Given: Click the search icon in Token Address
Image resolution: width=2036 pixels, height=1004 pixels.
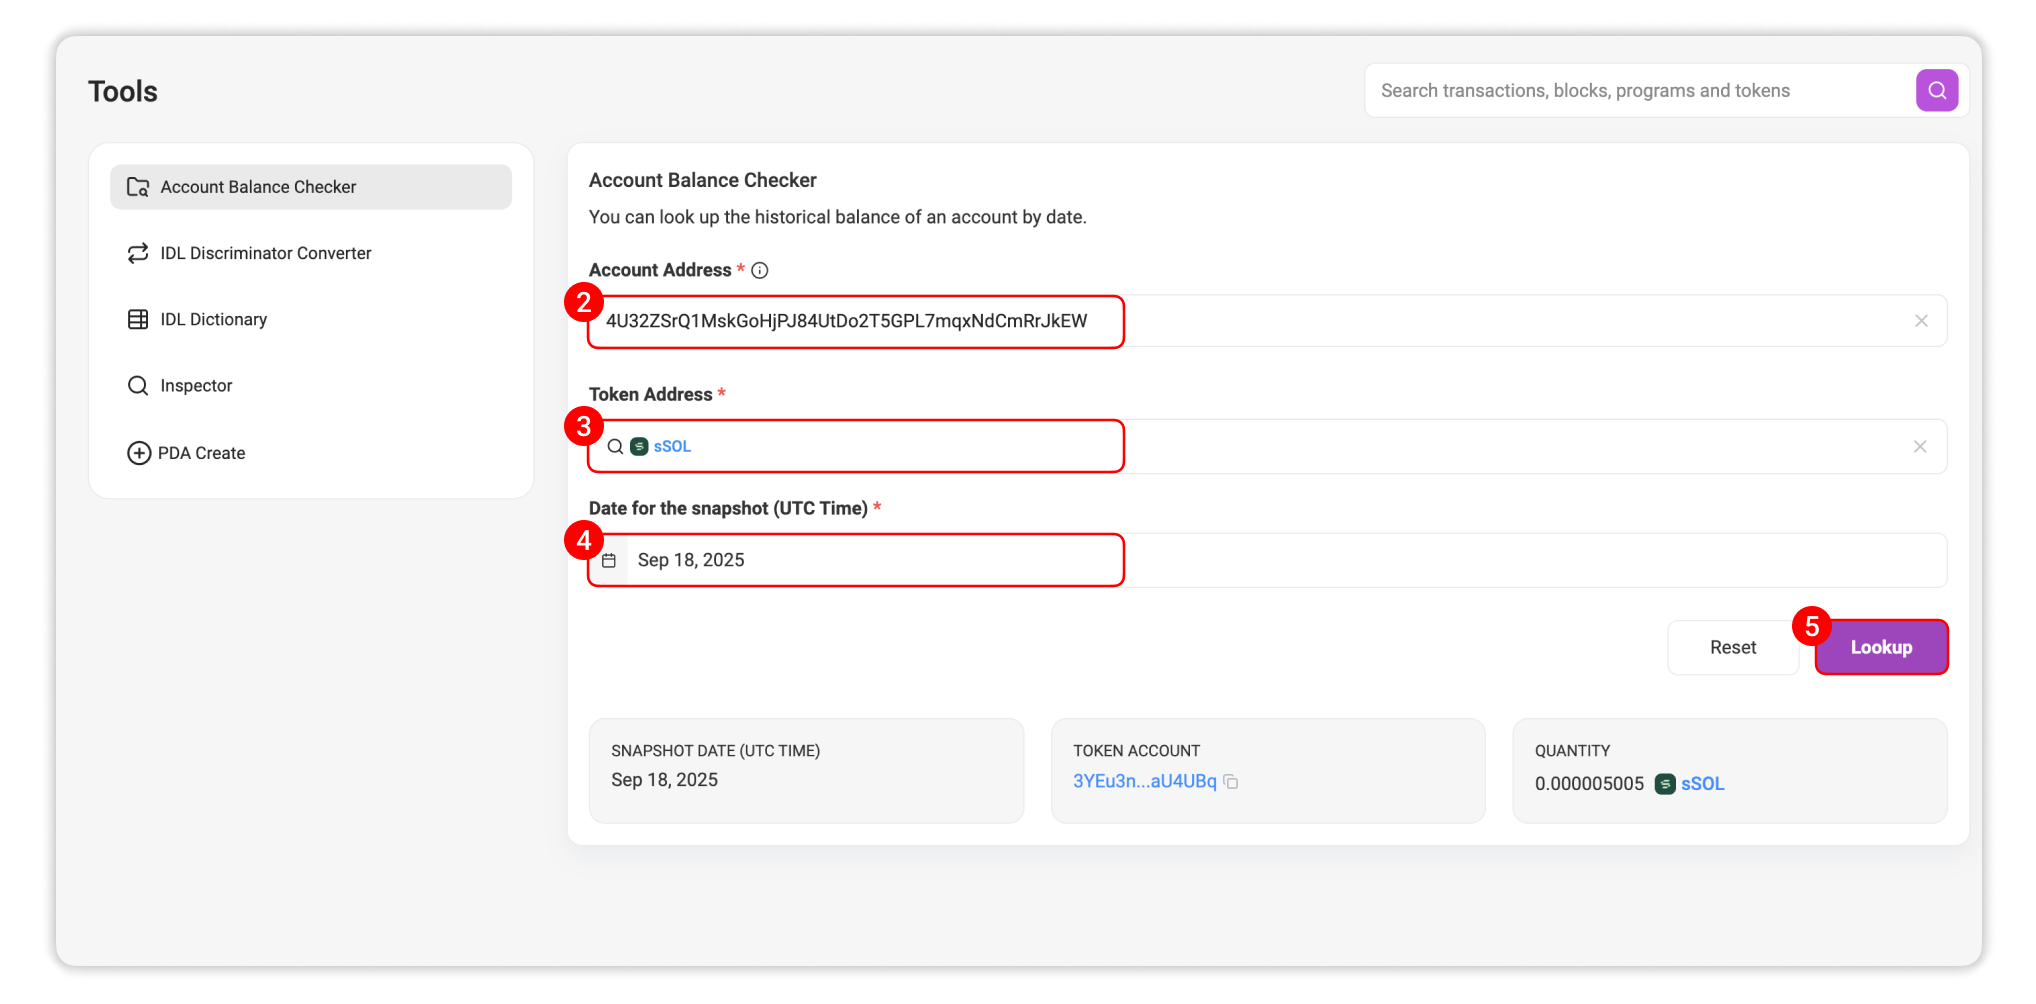Looking at the screenshot, I should tap(615, 447).
